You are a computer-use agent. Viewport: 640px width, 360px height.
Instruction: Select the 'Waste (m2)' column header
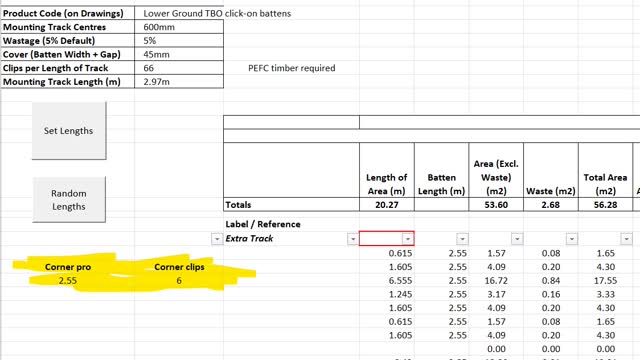(551, 170)
